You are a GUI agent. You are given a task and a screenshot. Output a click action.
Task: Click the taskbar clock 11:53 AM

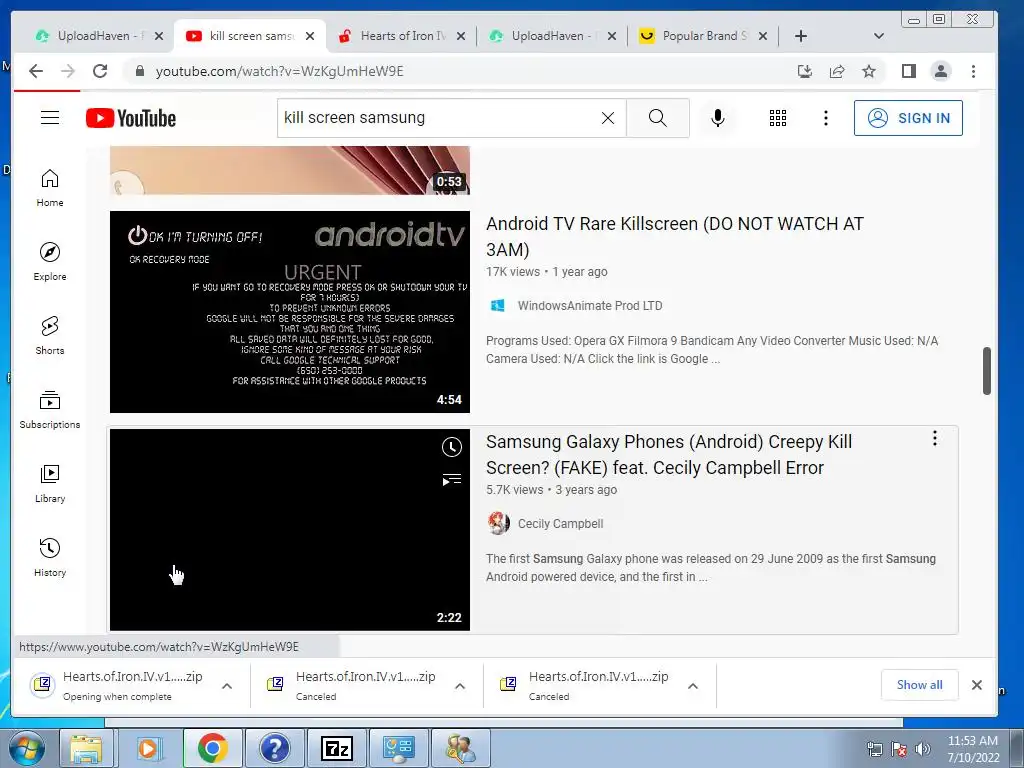(973, 749)
